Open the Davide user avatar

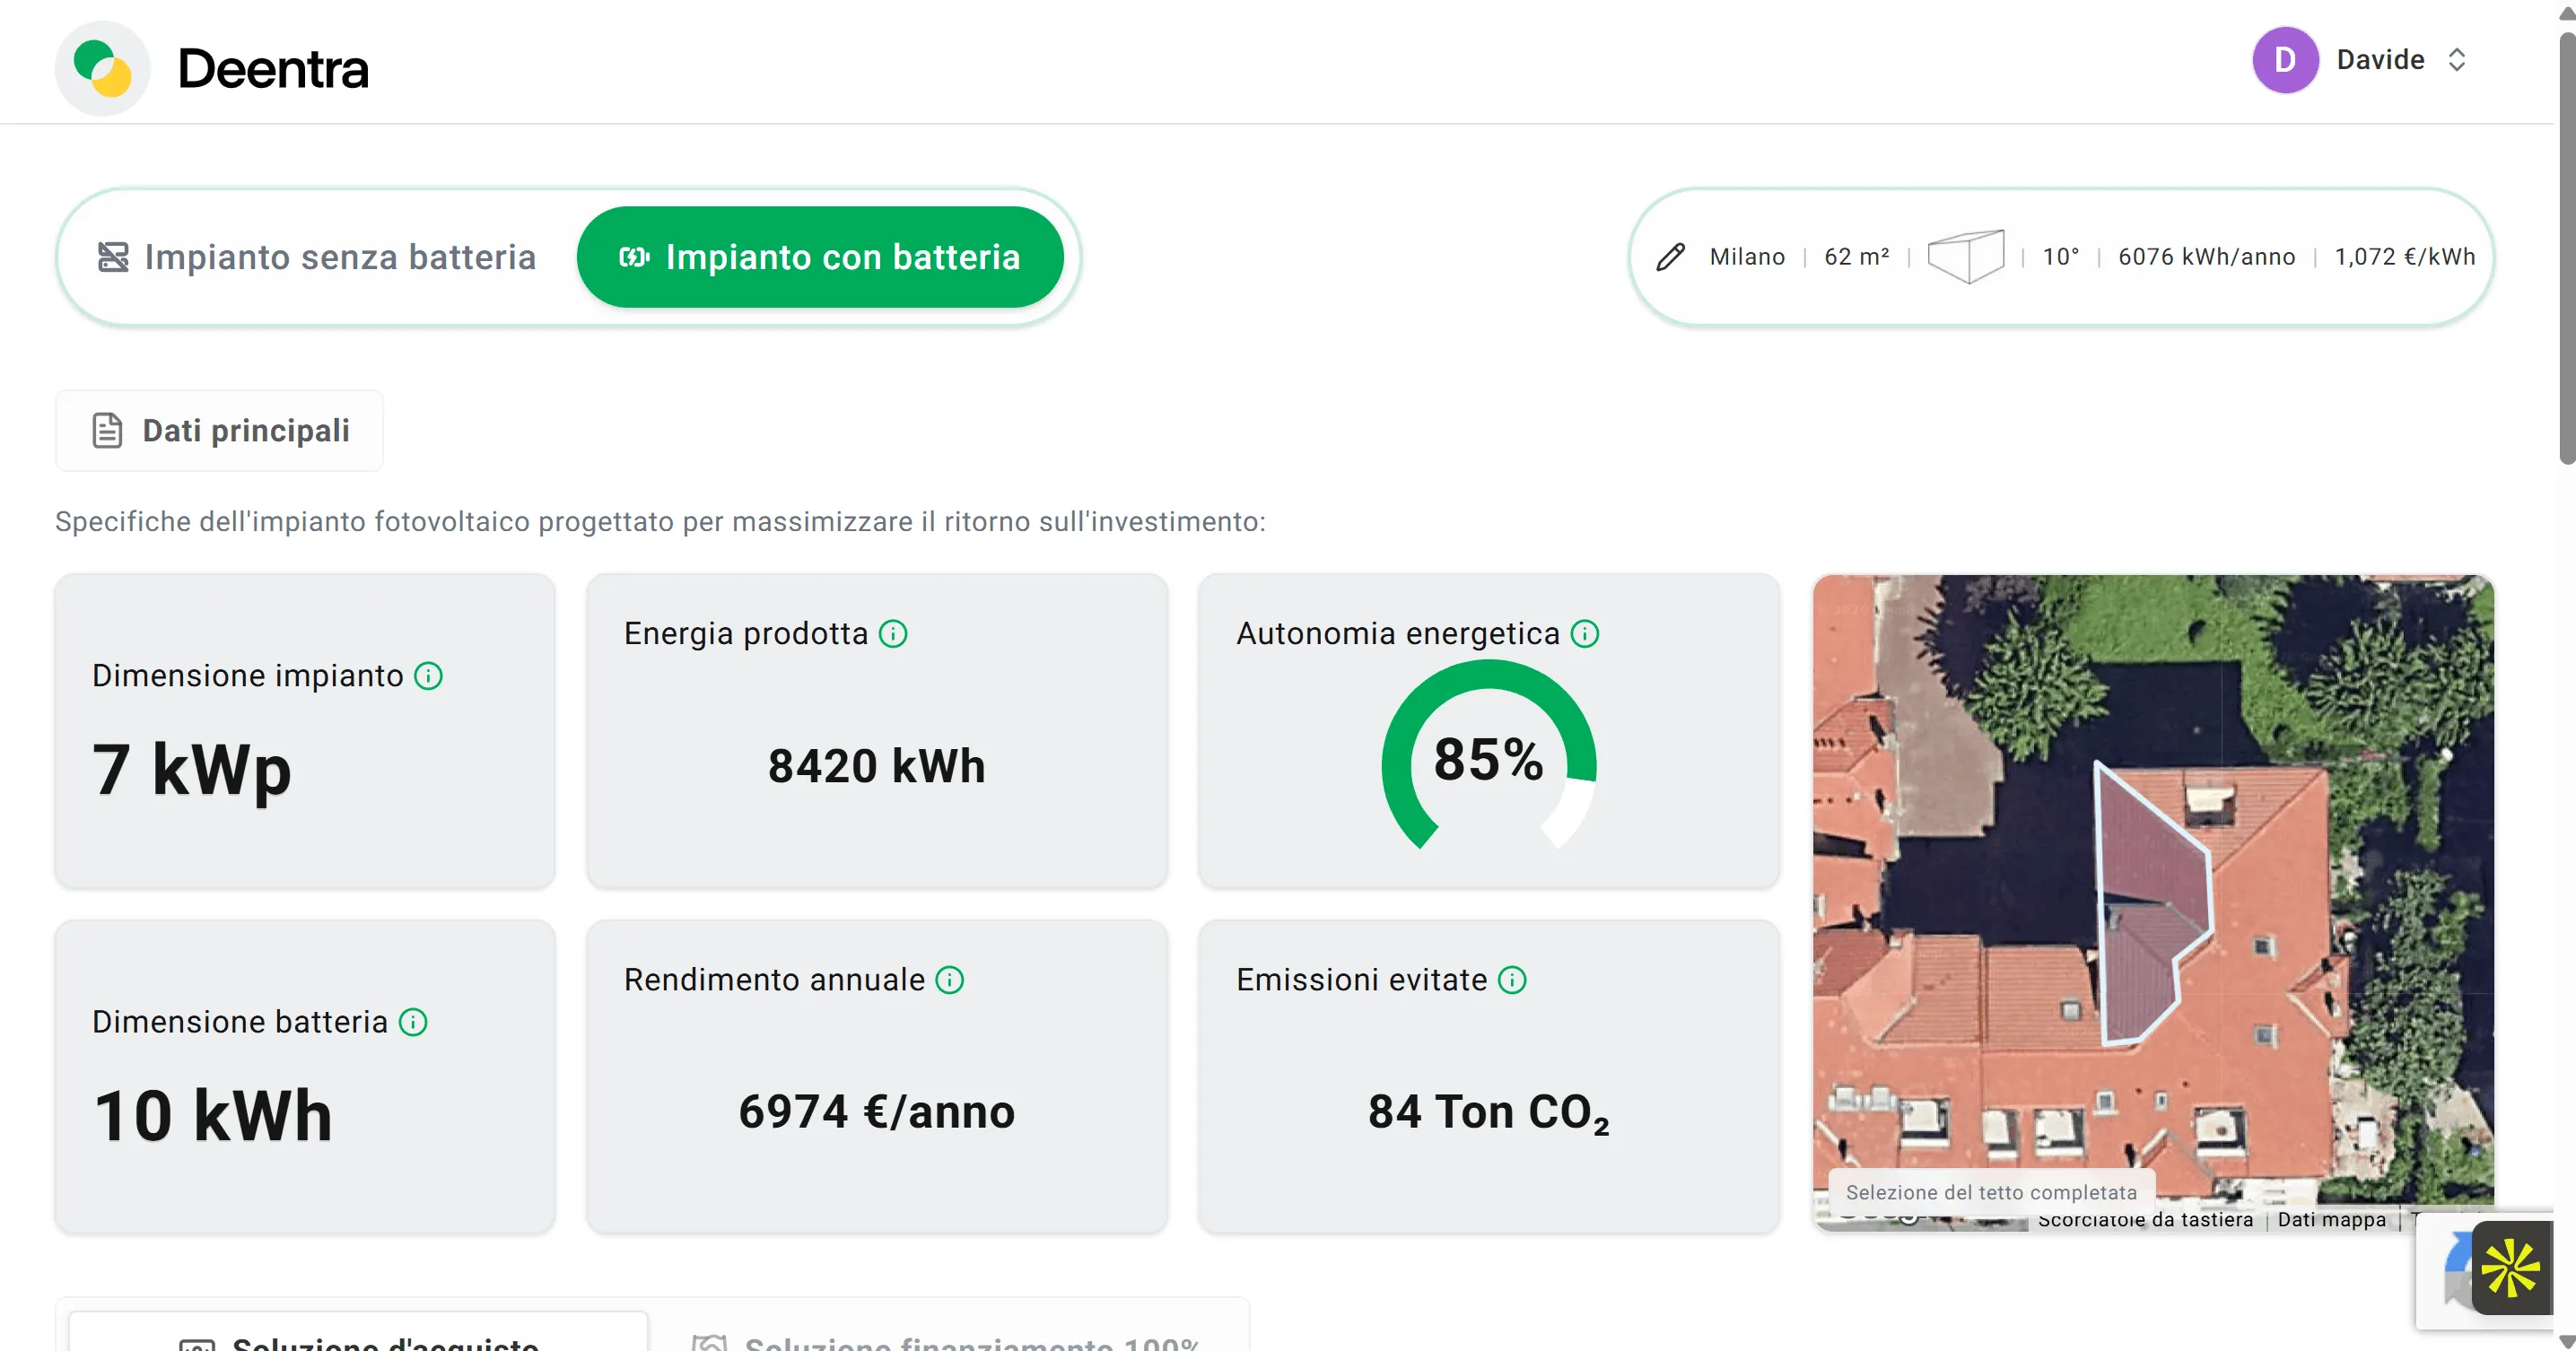coord(2285,60)
